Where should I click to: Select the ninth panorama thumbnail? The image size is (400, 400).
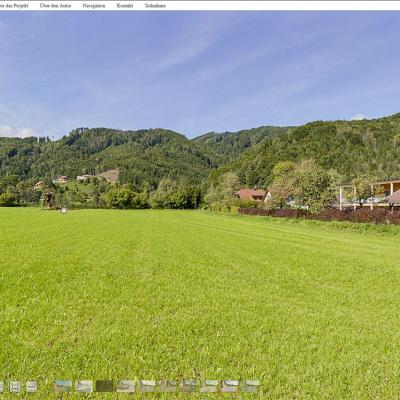pos(230,386)
